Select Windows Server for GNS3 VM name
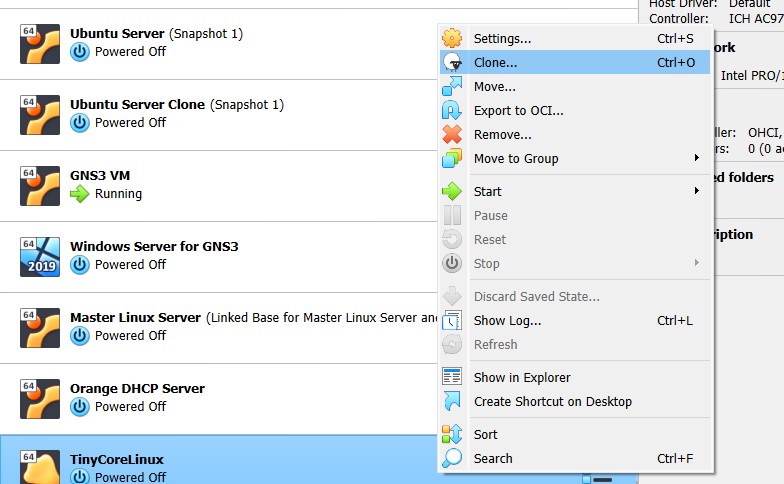Image resolution: width=784 pixels, height=484 pixels. click(x=154, y=246)
